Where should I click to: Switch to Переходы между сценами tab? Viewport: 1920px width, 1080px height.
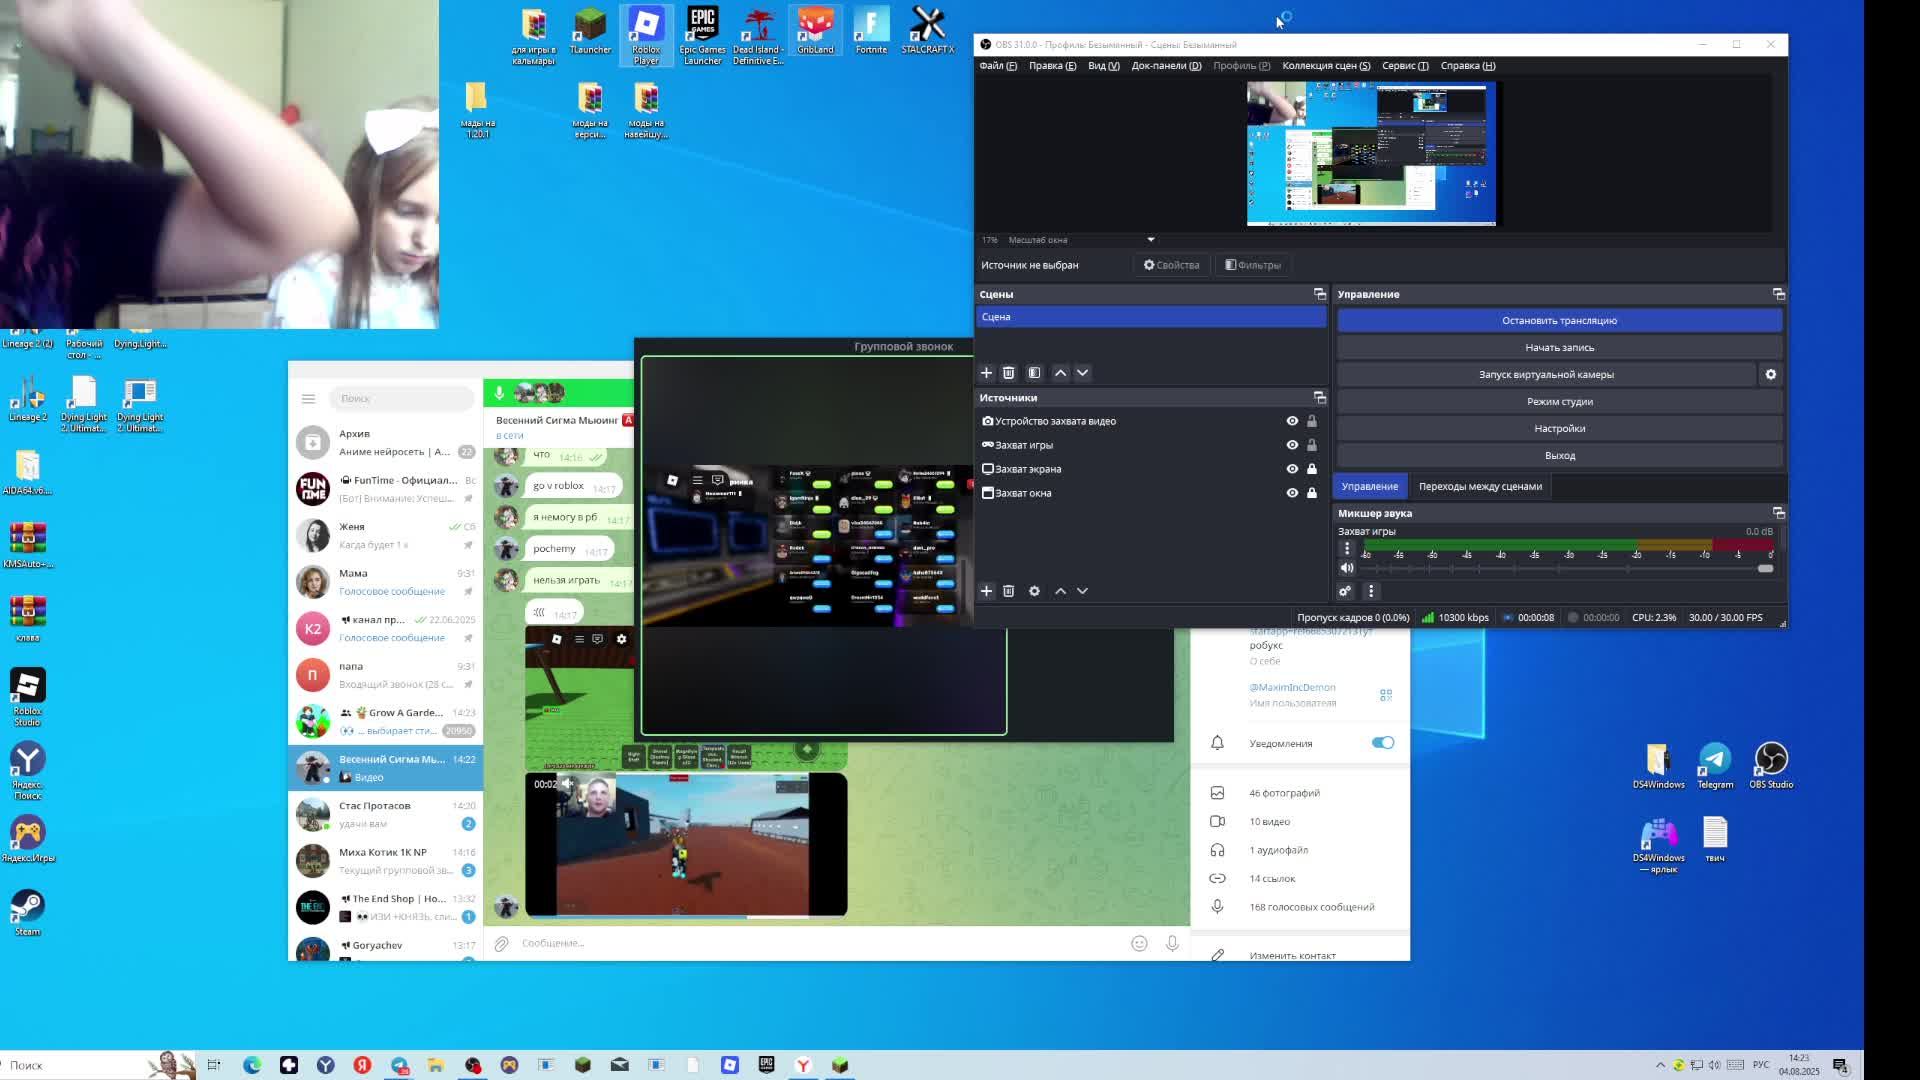coord(1479,487)
